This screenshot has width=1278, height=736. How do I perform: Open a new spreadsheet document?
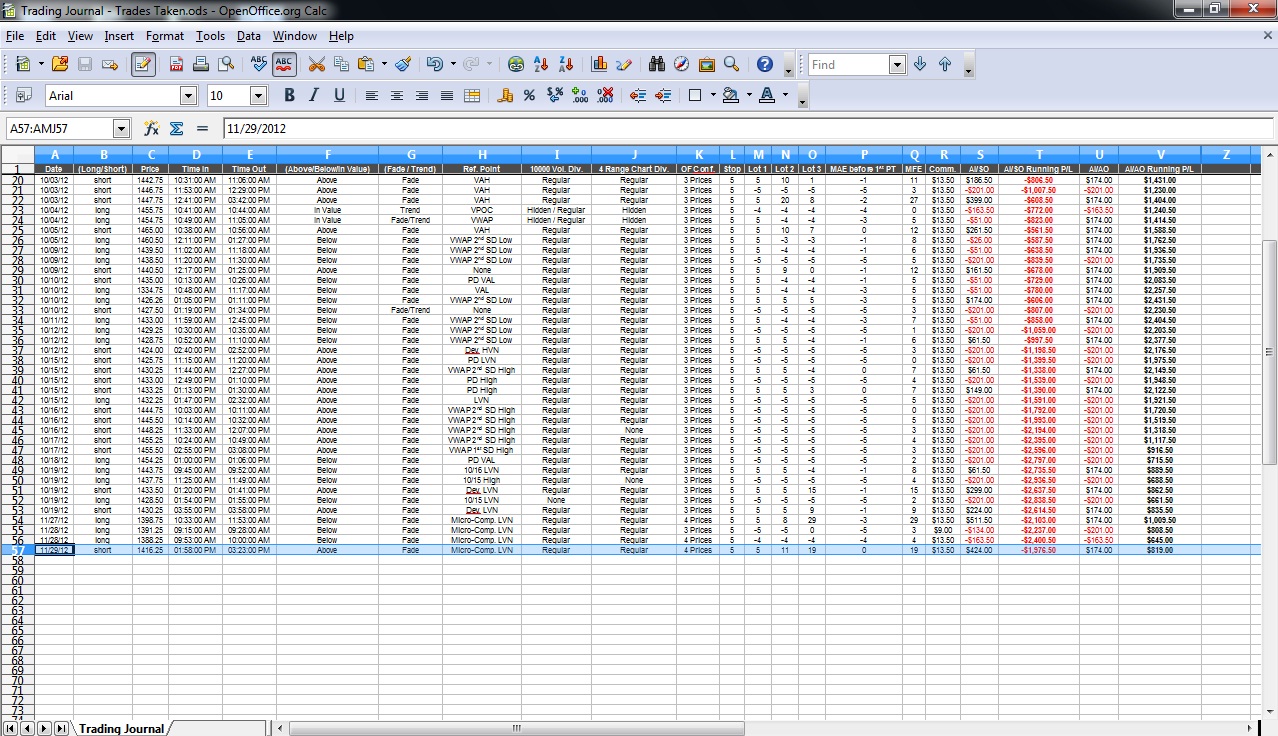(24, 64)
